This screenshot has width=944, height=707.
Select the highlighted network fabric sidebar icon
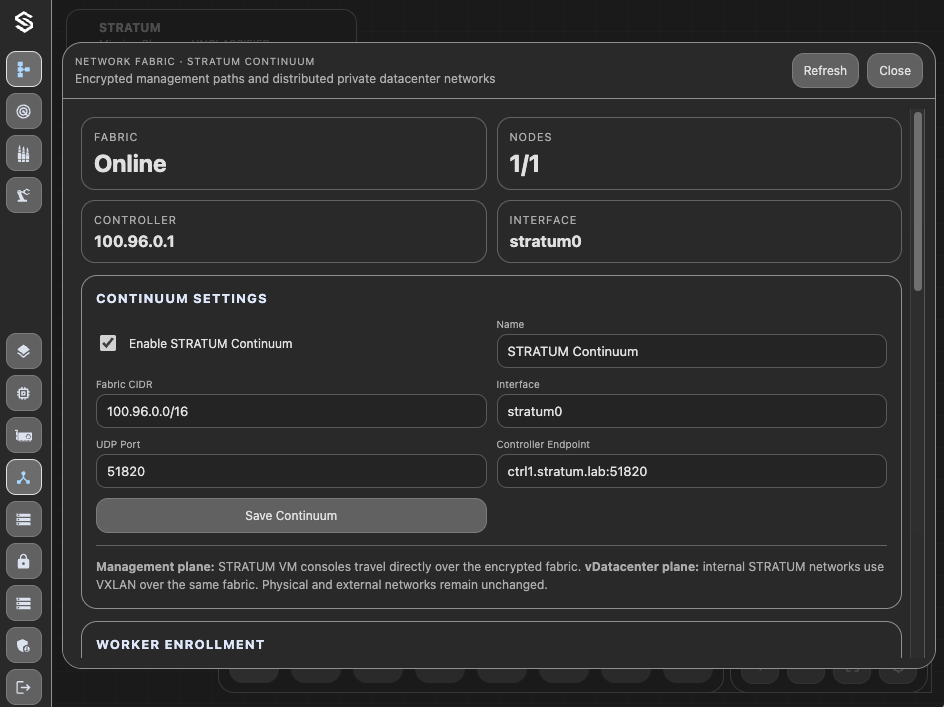pos(23,478)
